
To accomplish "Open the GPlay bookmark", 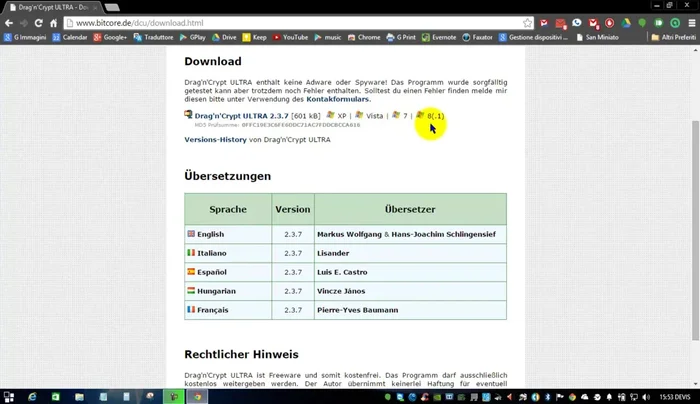I will (192, 37).
